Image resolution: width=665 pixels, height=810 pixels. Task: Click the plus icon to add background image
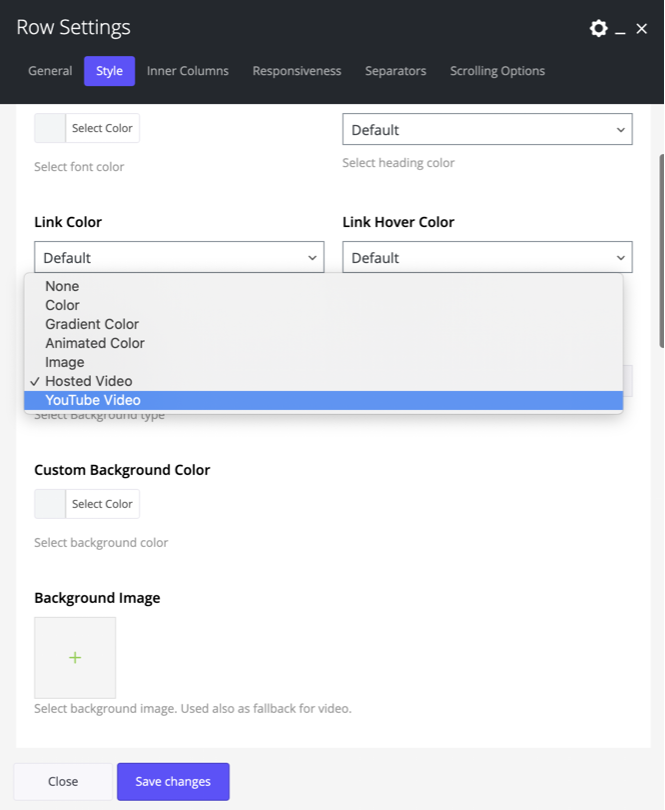[x=75, y=657]
